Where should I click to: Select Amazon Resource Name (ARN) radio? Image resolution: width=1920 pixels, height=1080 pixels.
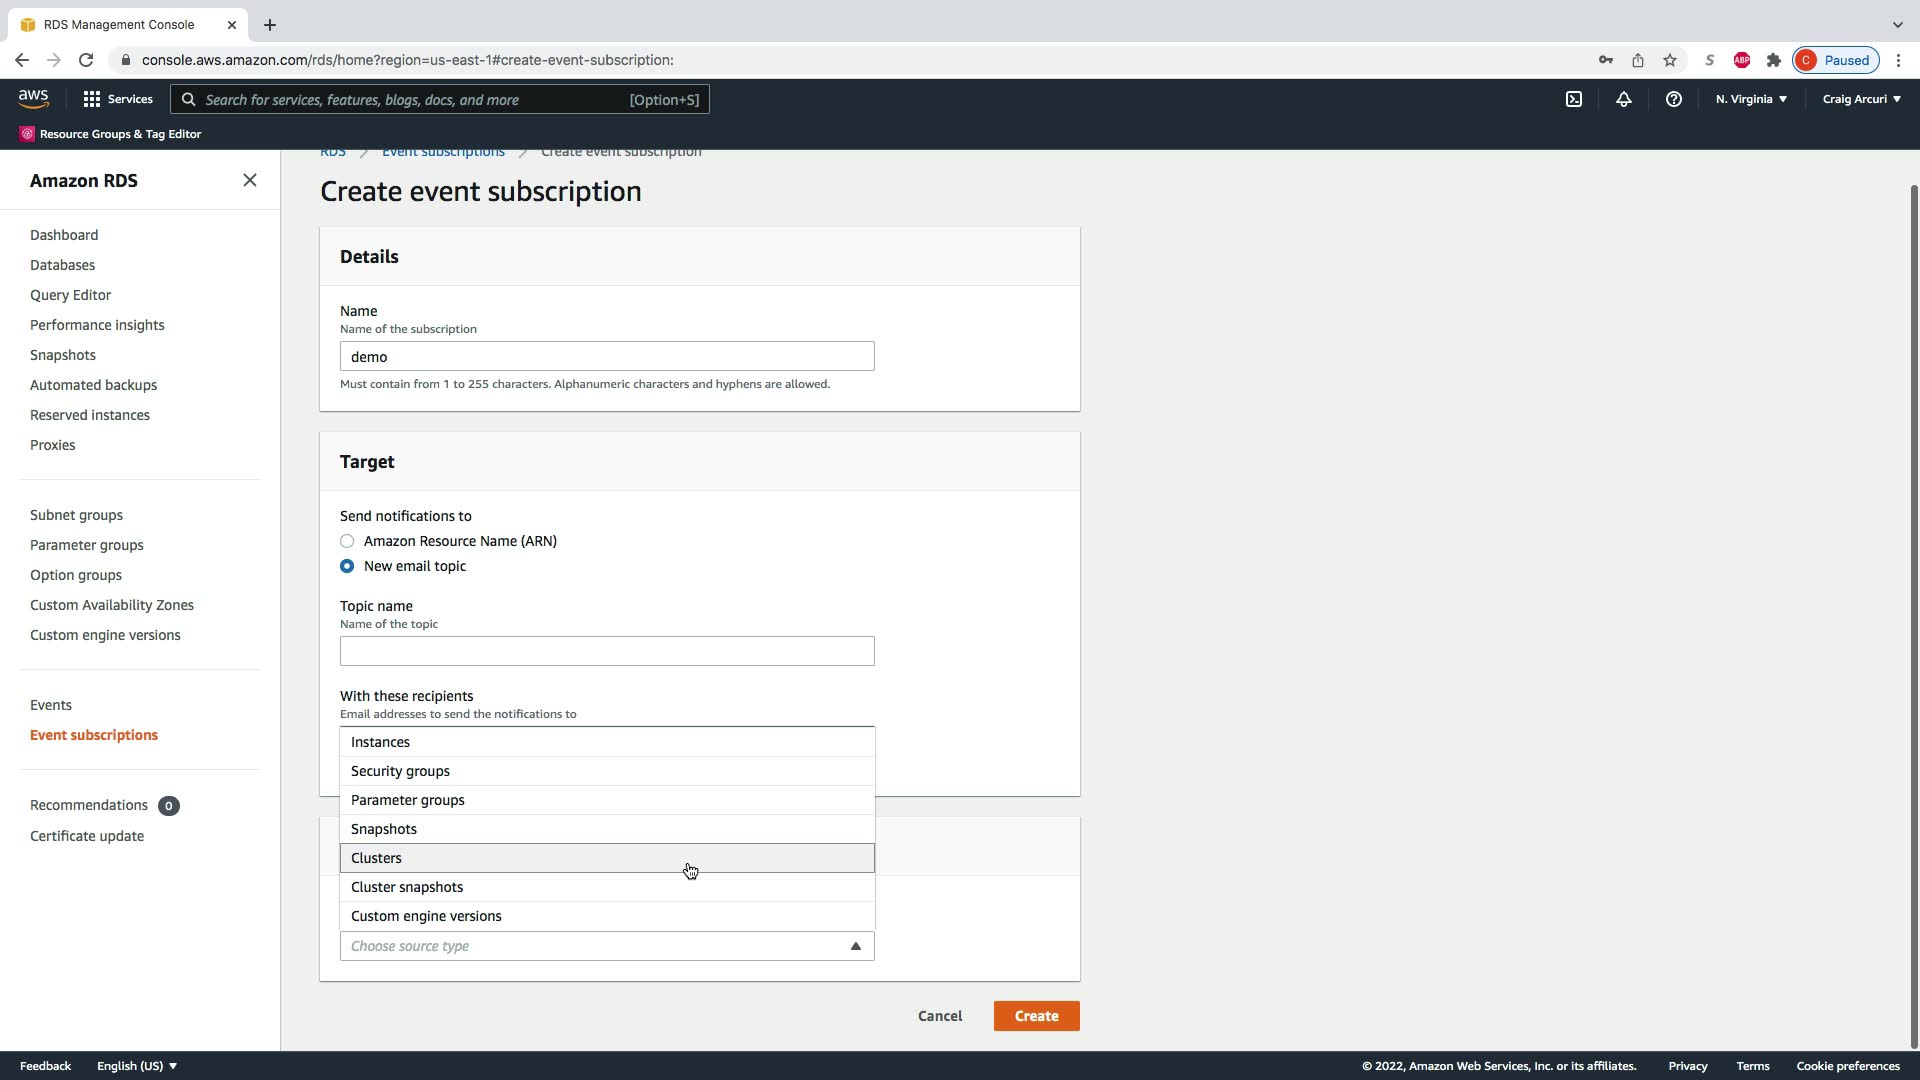[x=347, y=541]
